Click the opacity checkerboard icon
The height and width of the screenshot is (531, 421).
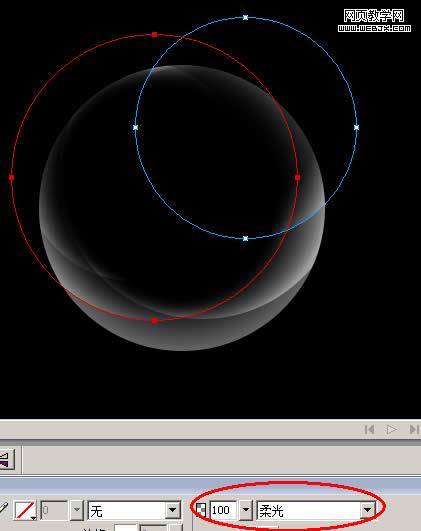pos(201,510)
